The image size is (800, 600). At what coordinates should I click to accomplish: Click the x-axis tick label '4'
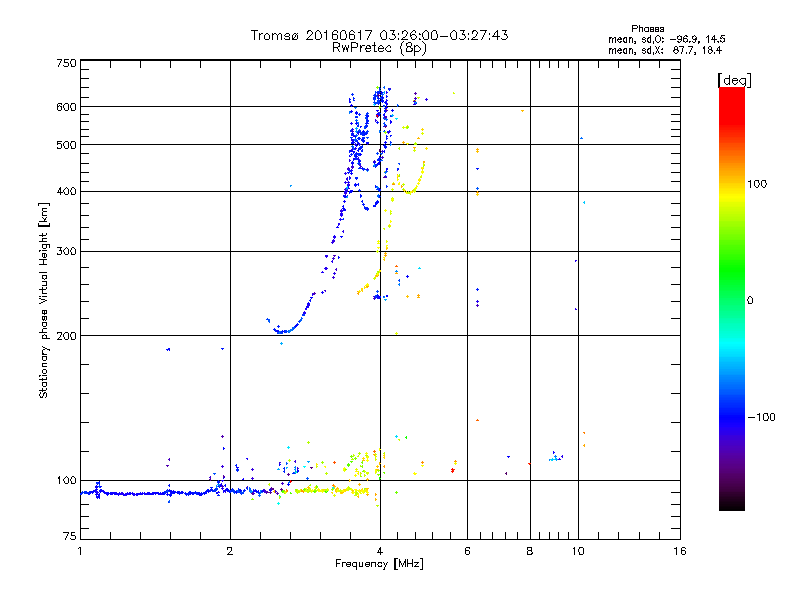point(380,551)
